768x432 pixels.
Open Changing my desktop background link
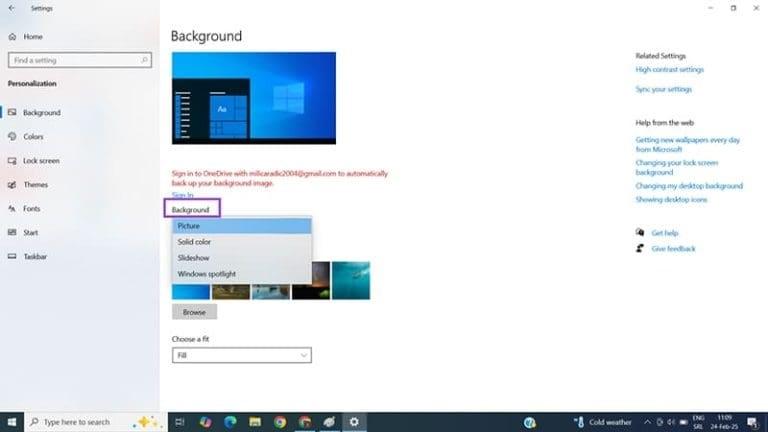pyautogui.click(x=689, y=186)
